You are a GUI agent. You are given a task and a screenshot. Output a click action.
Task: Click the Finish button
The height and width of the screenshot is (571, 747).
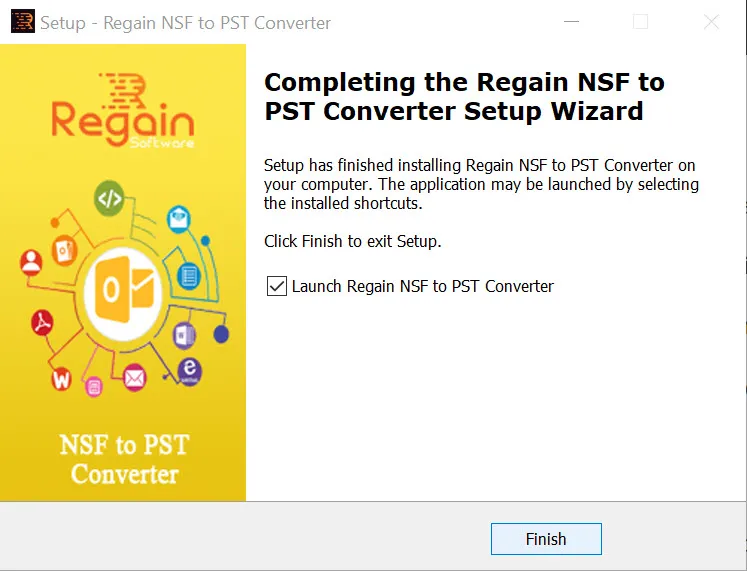tap(546, 539)
